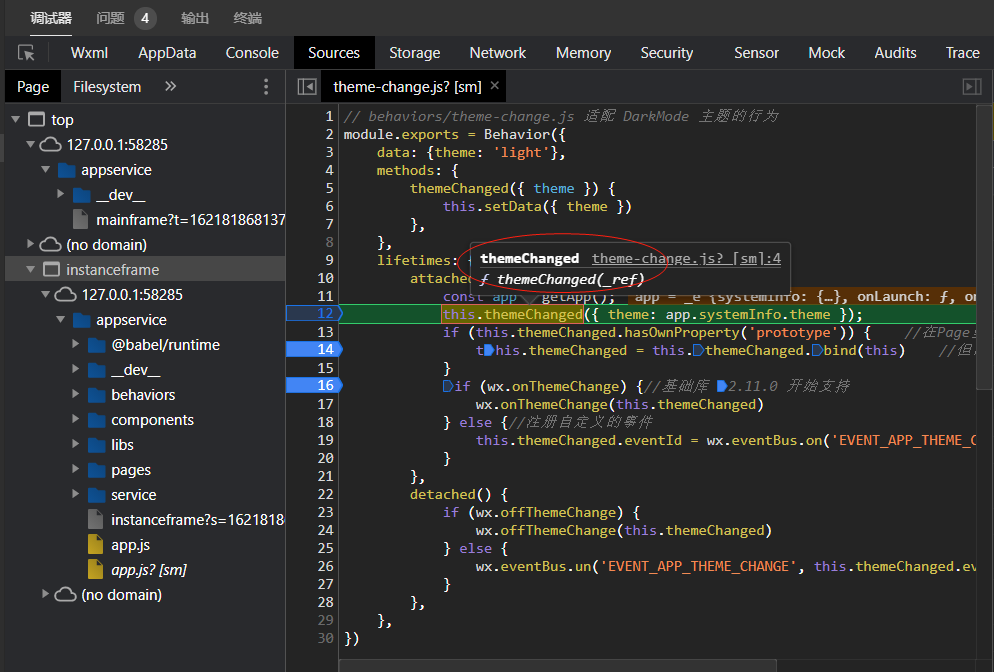The height and width of the screenshot is (672, 994).
Task: Click the libs folder icon
Action: 97,445
